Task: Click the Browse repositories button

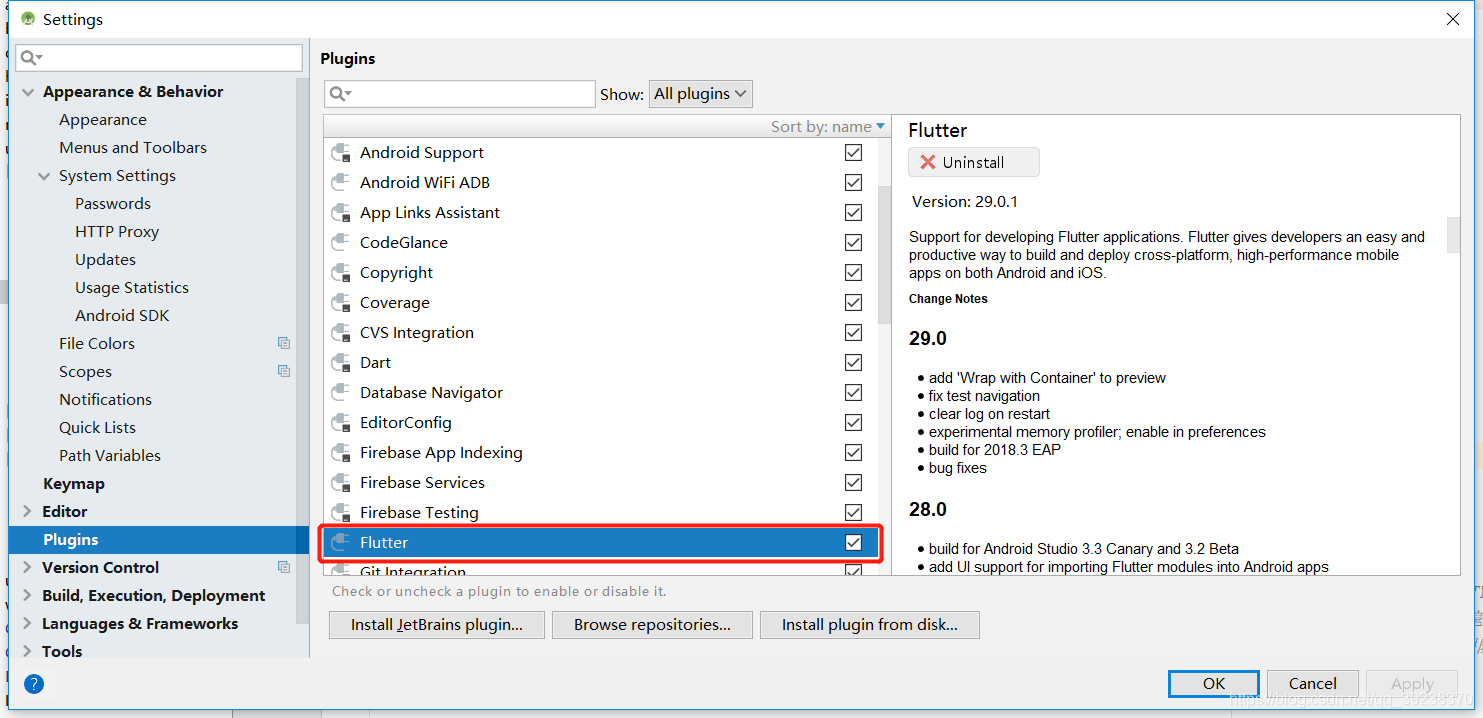Action: point(652,625)
